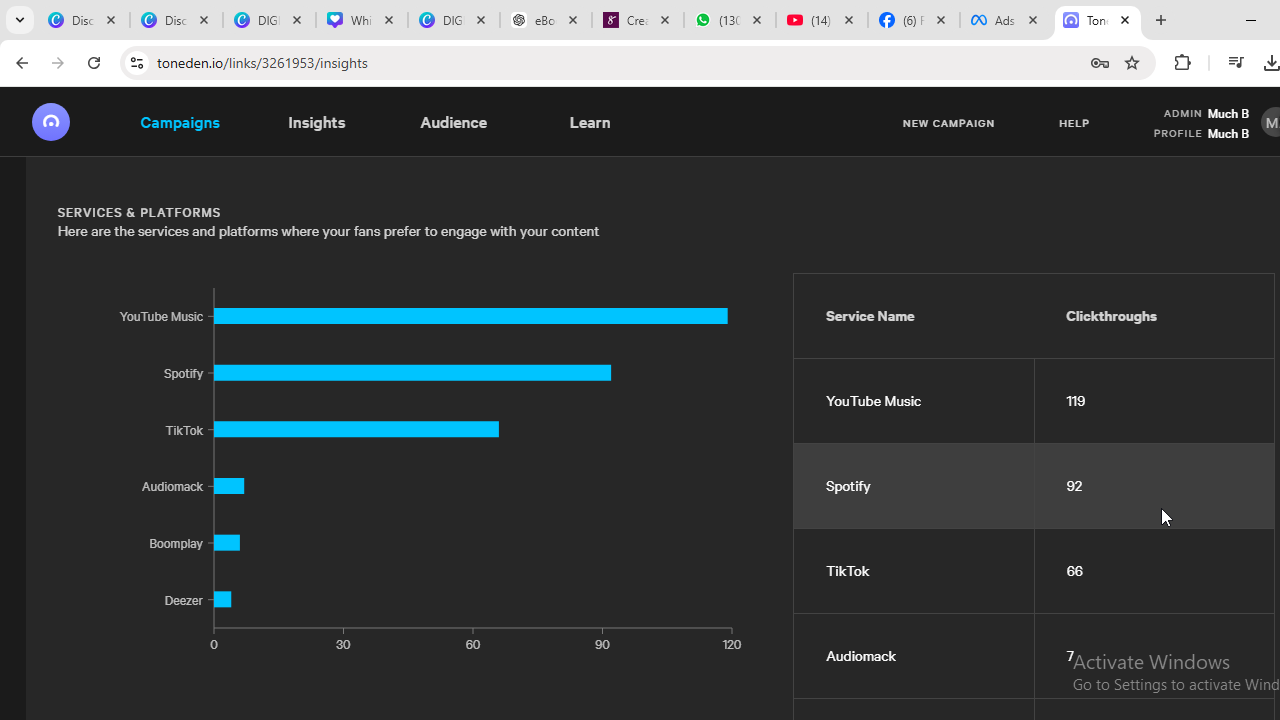Close the eBo tab
Image resolution: width=1280 pixels, height=720 pixels.
pyautogui.click(x=573, y=20)
